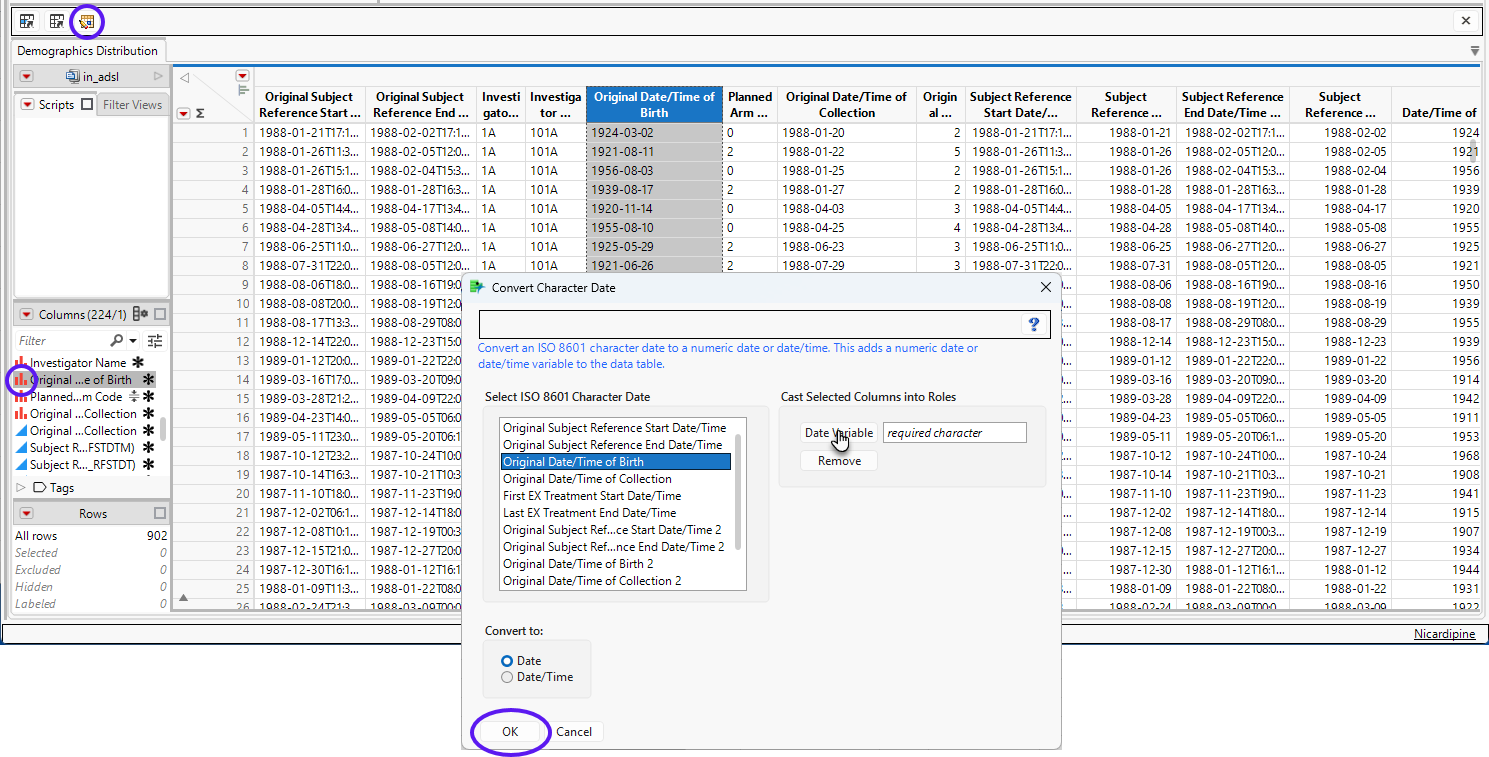The image size is (1489, 757).
Task: Click the Columns panel column-settings icon
Action: (140, 314)
